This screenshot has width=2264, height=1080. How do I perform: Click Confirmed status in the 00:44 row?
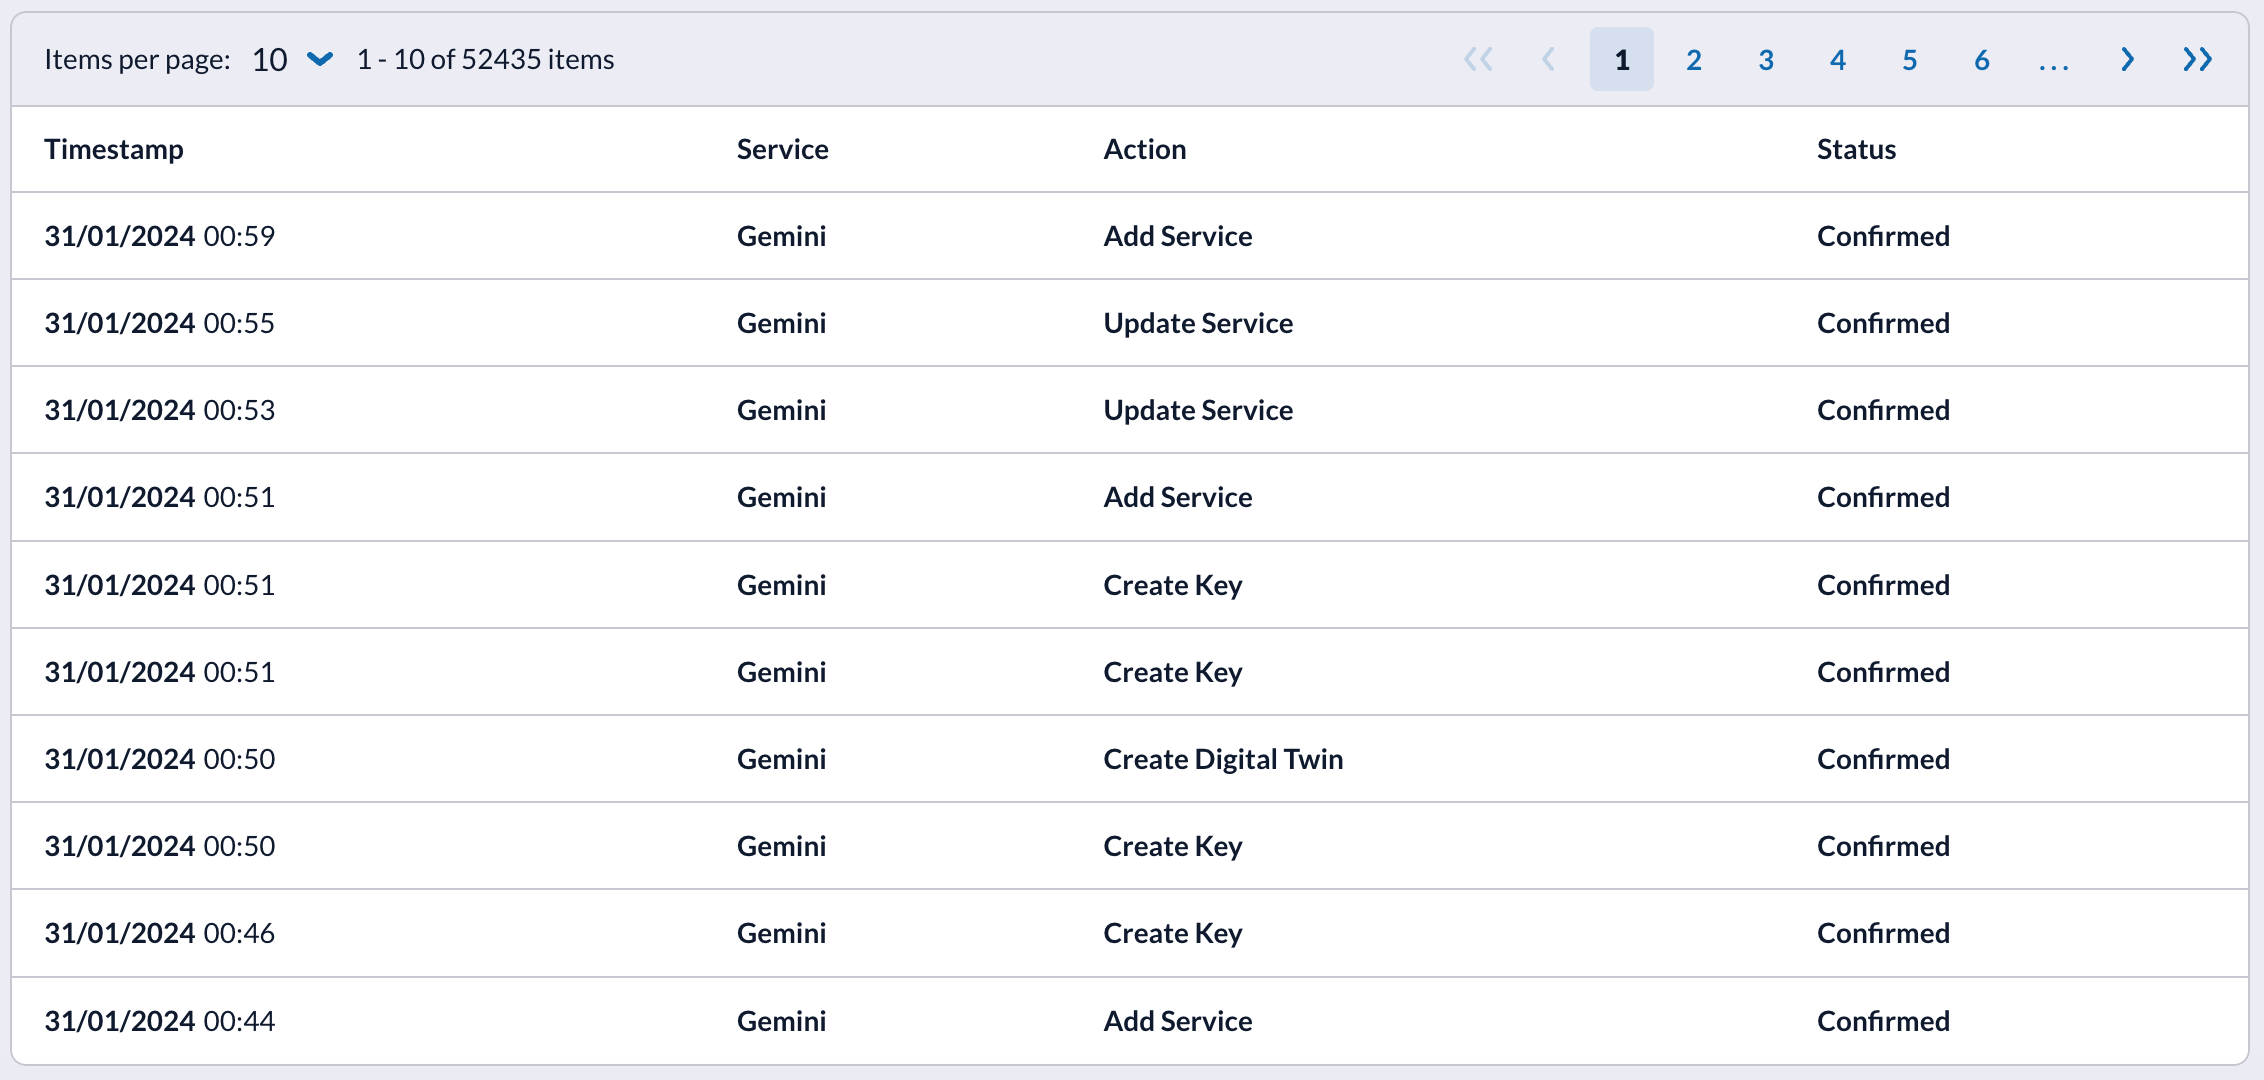(x=1883, y=1021)
